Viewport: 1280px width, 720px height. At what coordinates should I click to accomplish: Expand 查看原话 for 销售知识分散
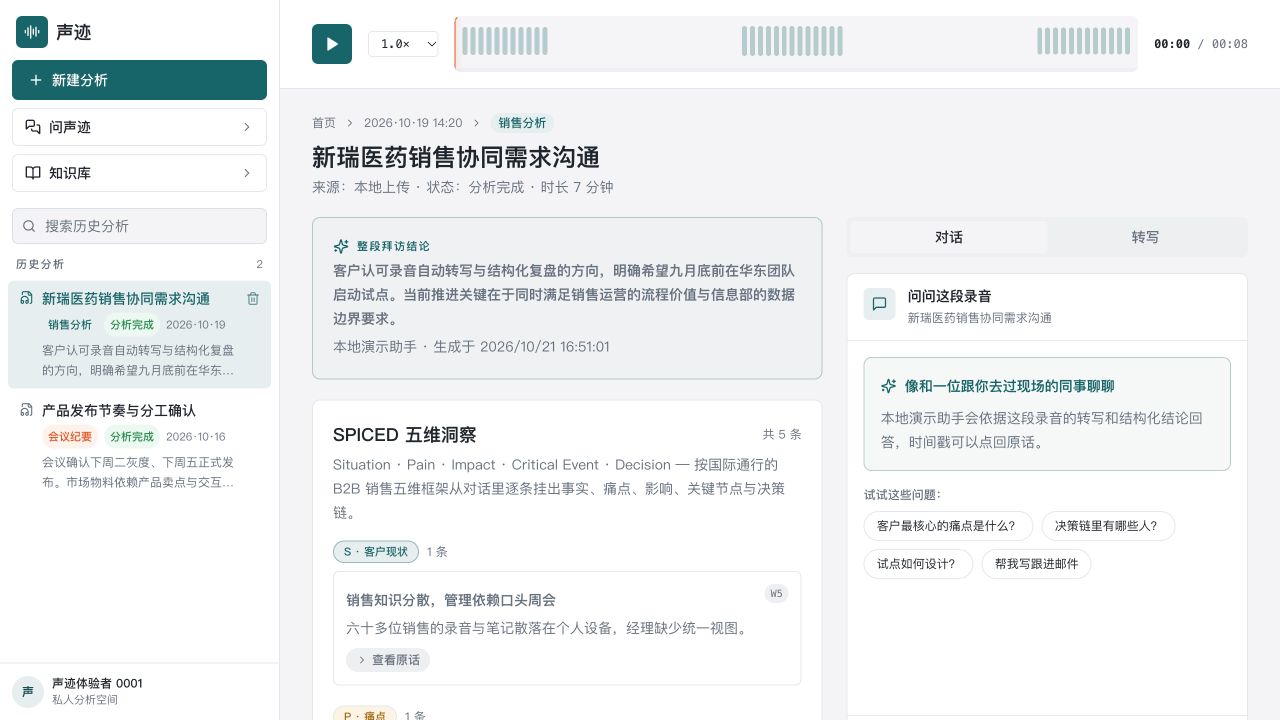(388, 660)
